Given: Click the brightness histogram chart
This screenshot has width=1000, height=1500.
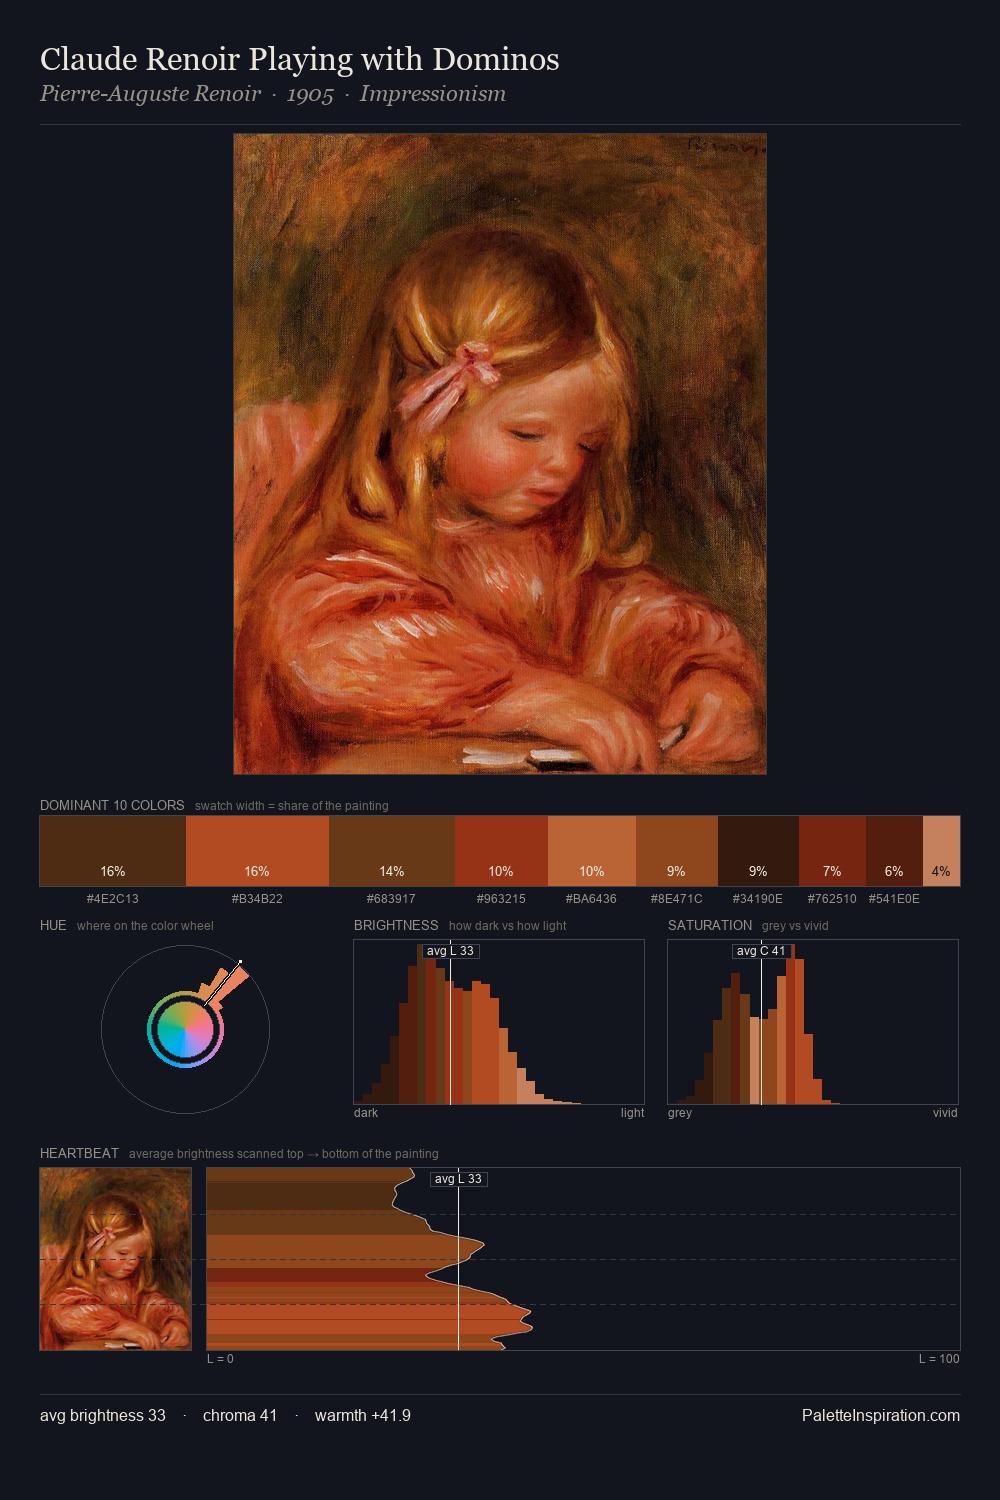Looking at the screenshot, I should 499,1022.
